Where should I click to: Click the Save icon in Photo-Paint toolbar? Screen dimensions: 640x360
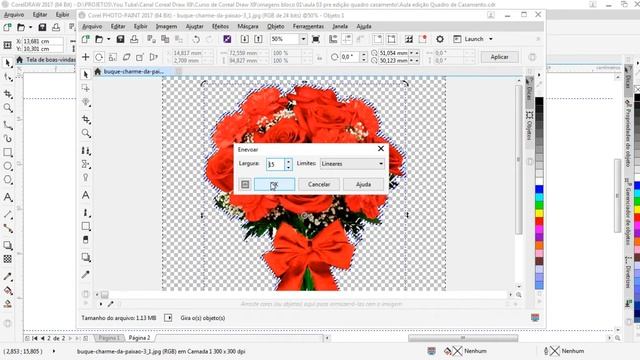coord(120,39)
